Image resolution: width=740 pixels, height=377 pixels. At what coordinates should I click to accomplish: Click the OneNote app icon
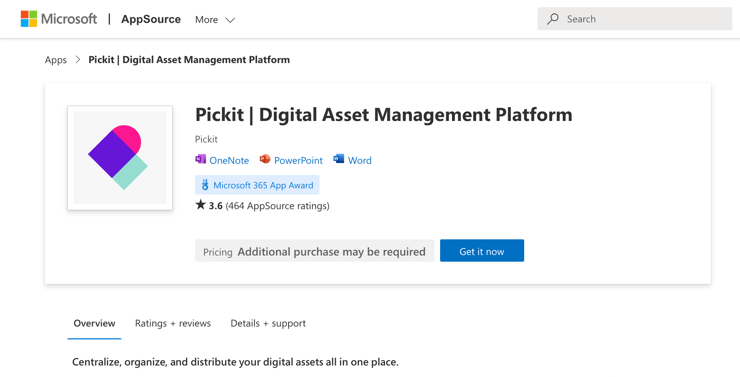coord(201,159)
